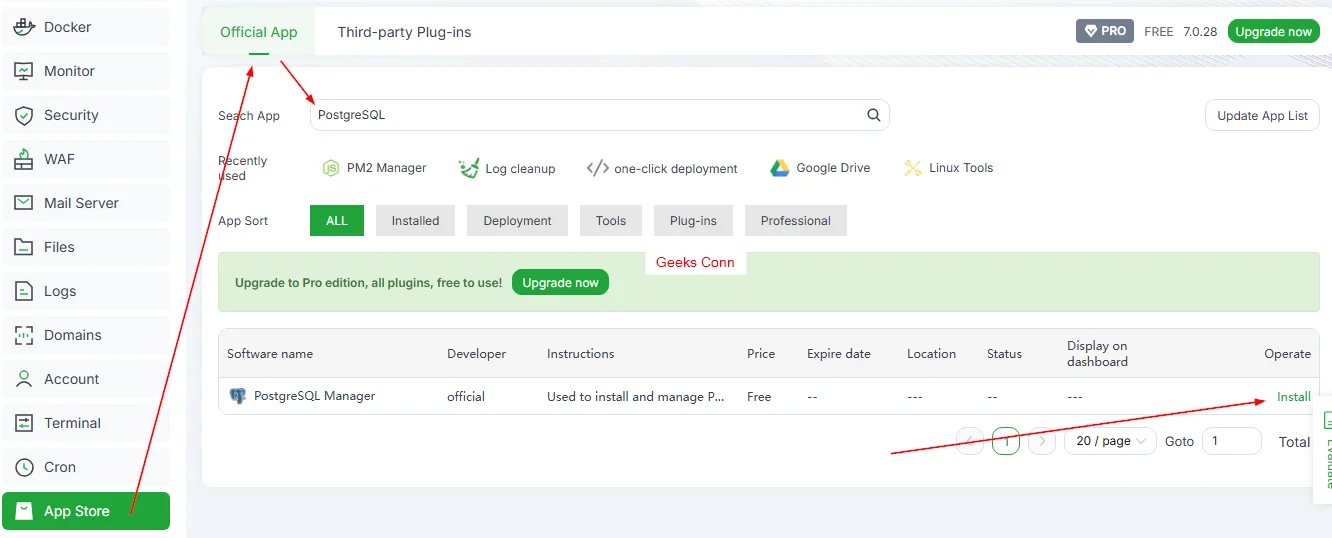Image resolution: width=1332 pixels, height=538 pixels.
Task: Filter apps by Installed
Action: coord(415,221)
